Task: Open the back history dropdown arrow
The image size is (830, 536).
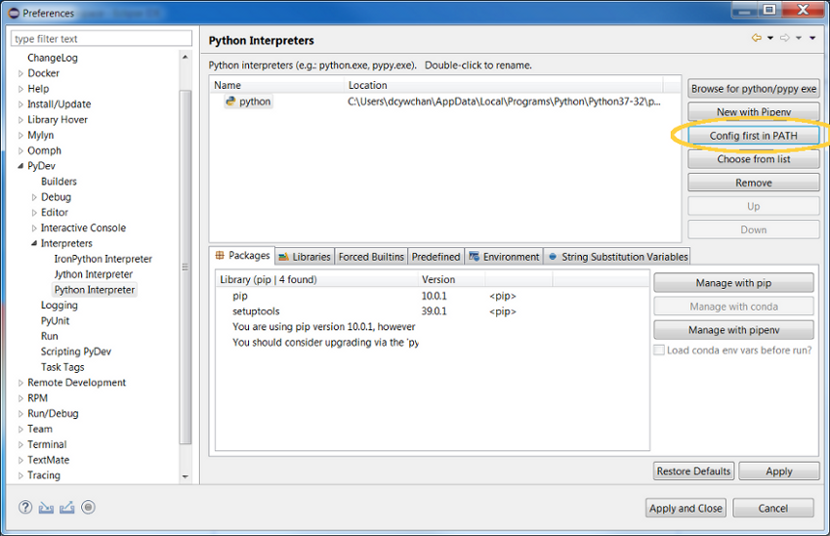Action: pos(770,39)
